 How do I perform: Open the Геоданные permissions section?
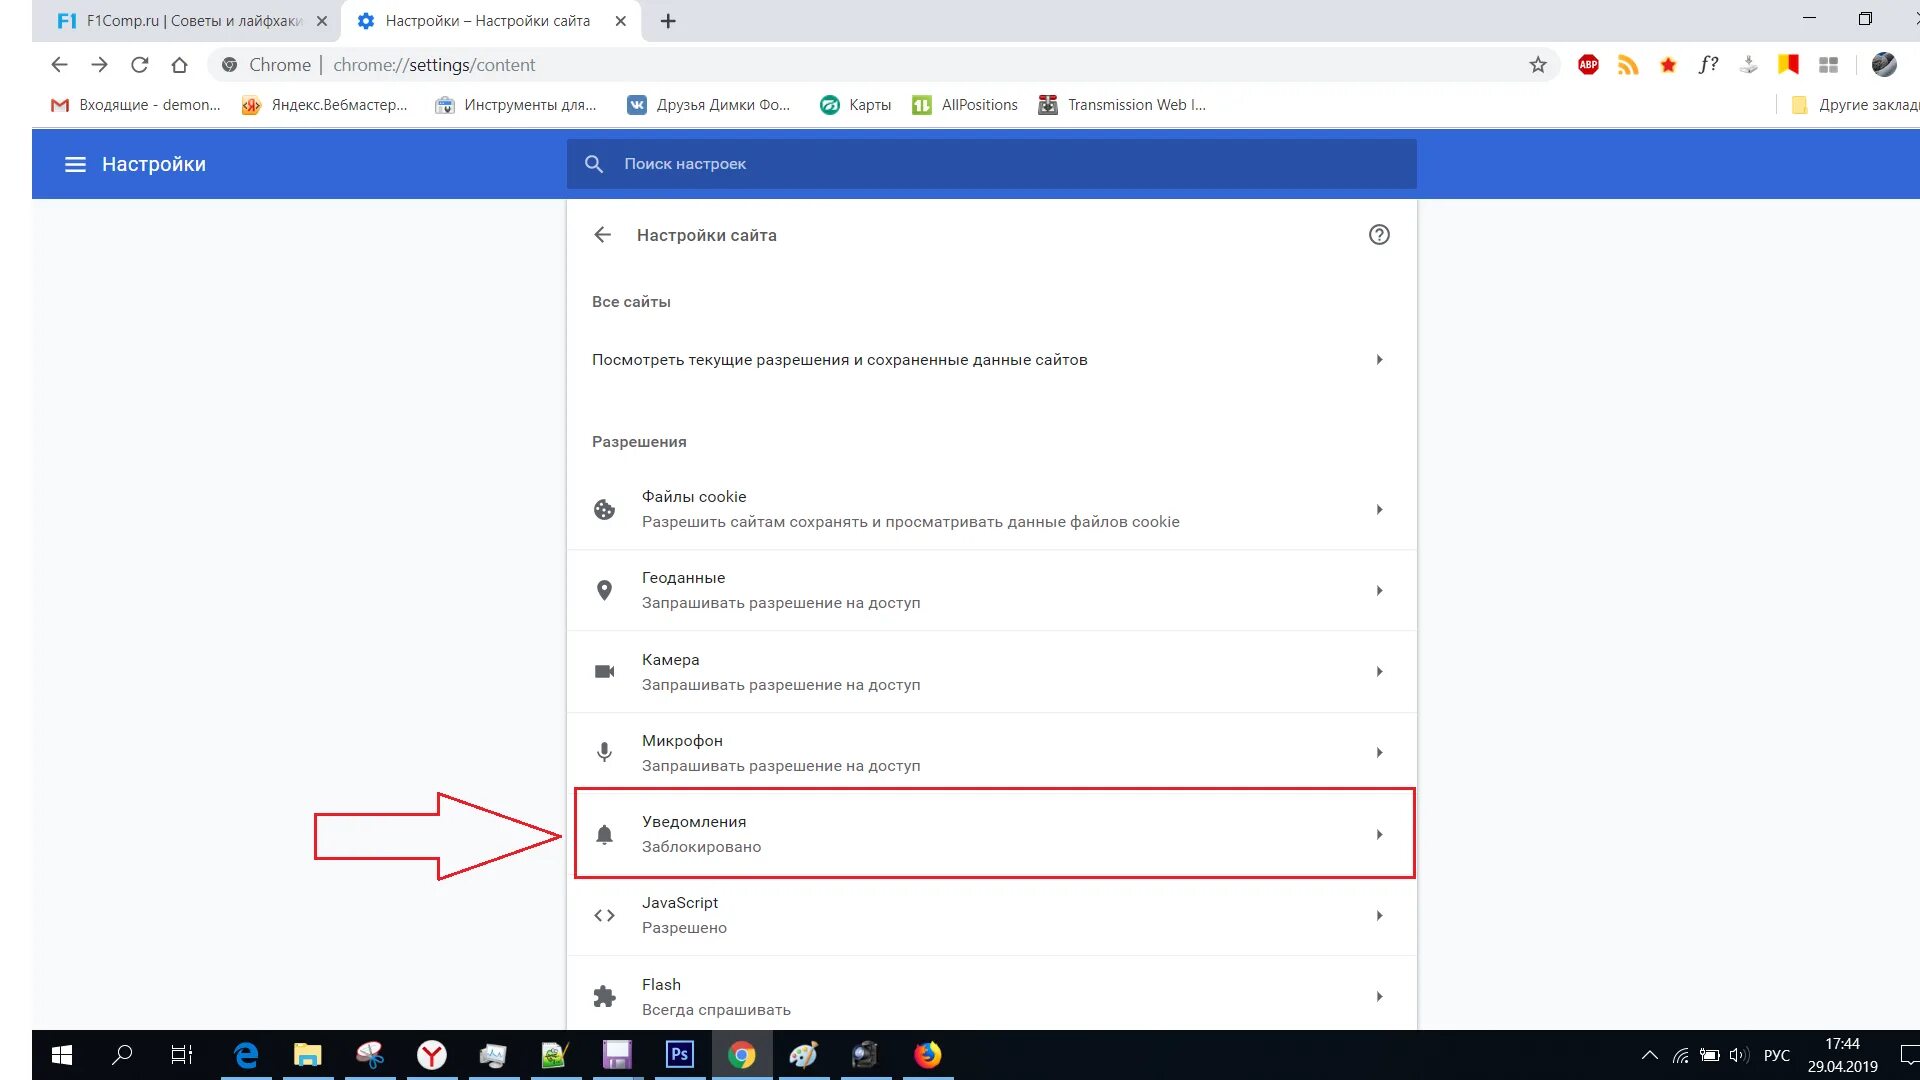(990, 589)
